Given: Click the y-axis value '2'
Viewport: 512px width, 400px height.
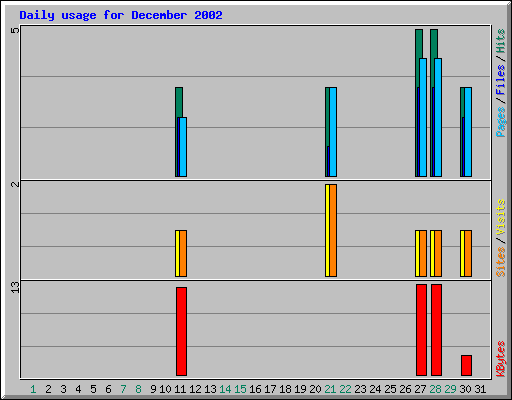Looking at the screenshot, I should click(x=15, y=184).
